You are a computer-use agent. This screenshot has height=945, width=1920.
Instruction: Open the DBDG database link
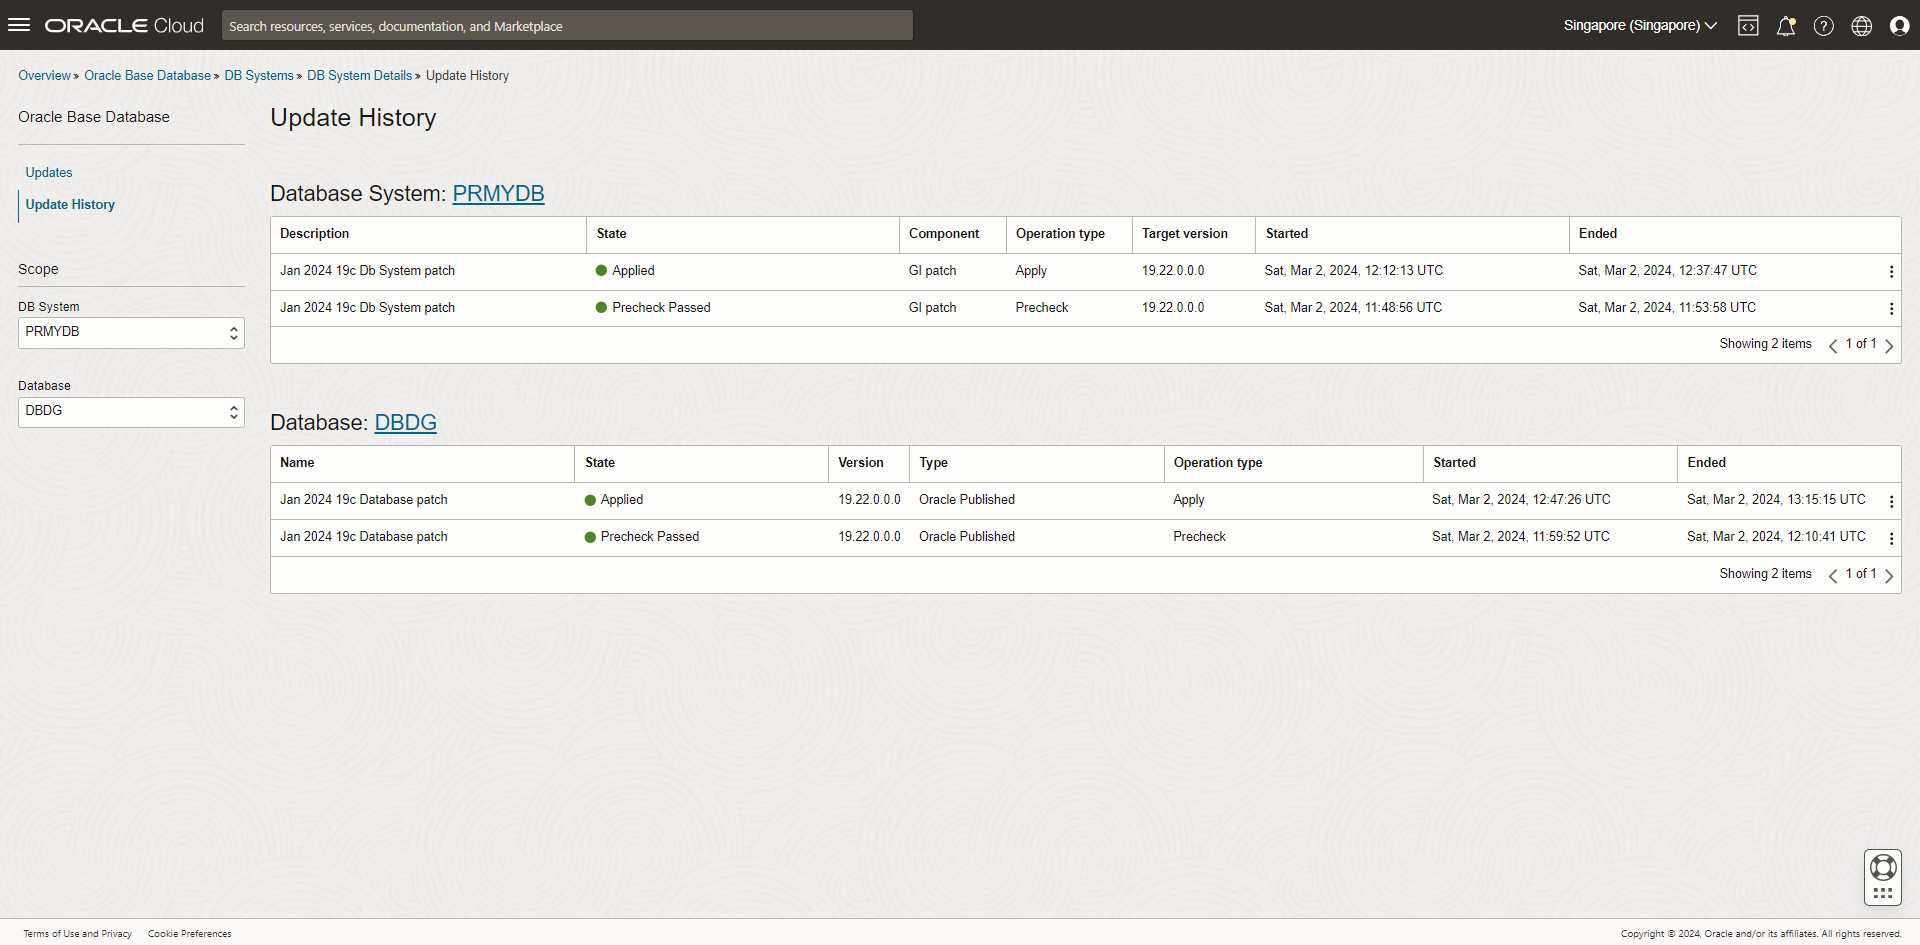pyautogui.click(x=405, y=422)
